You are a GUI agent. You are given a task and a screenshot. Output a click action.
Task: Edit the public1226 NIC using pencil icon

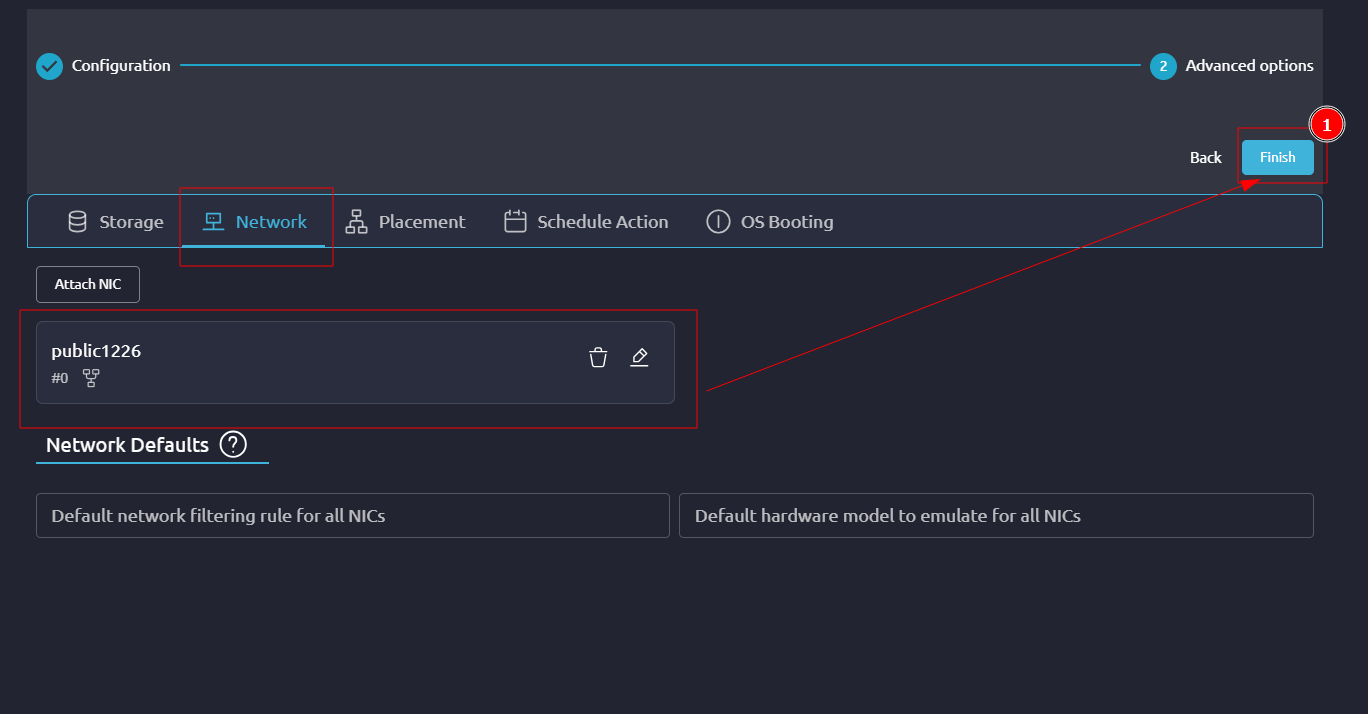[x=640, y=357]
